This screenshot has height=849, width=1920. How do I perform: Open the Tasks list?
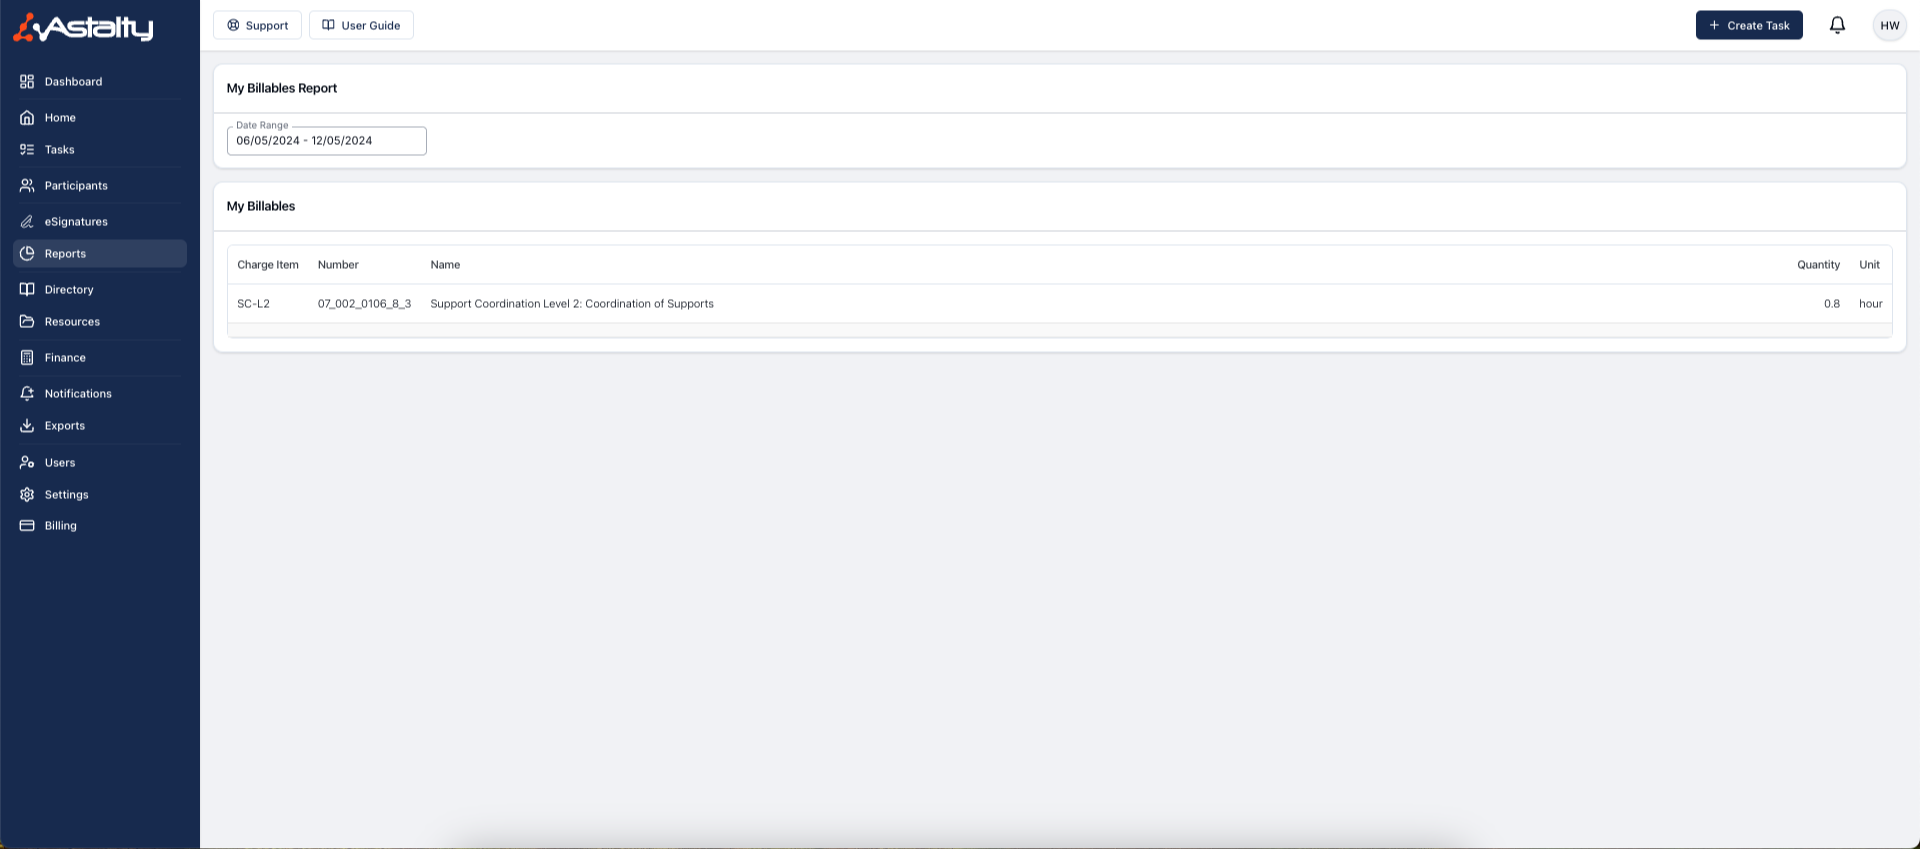click(x=59, y=150)
